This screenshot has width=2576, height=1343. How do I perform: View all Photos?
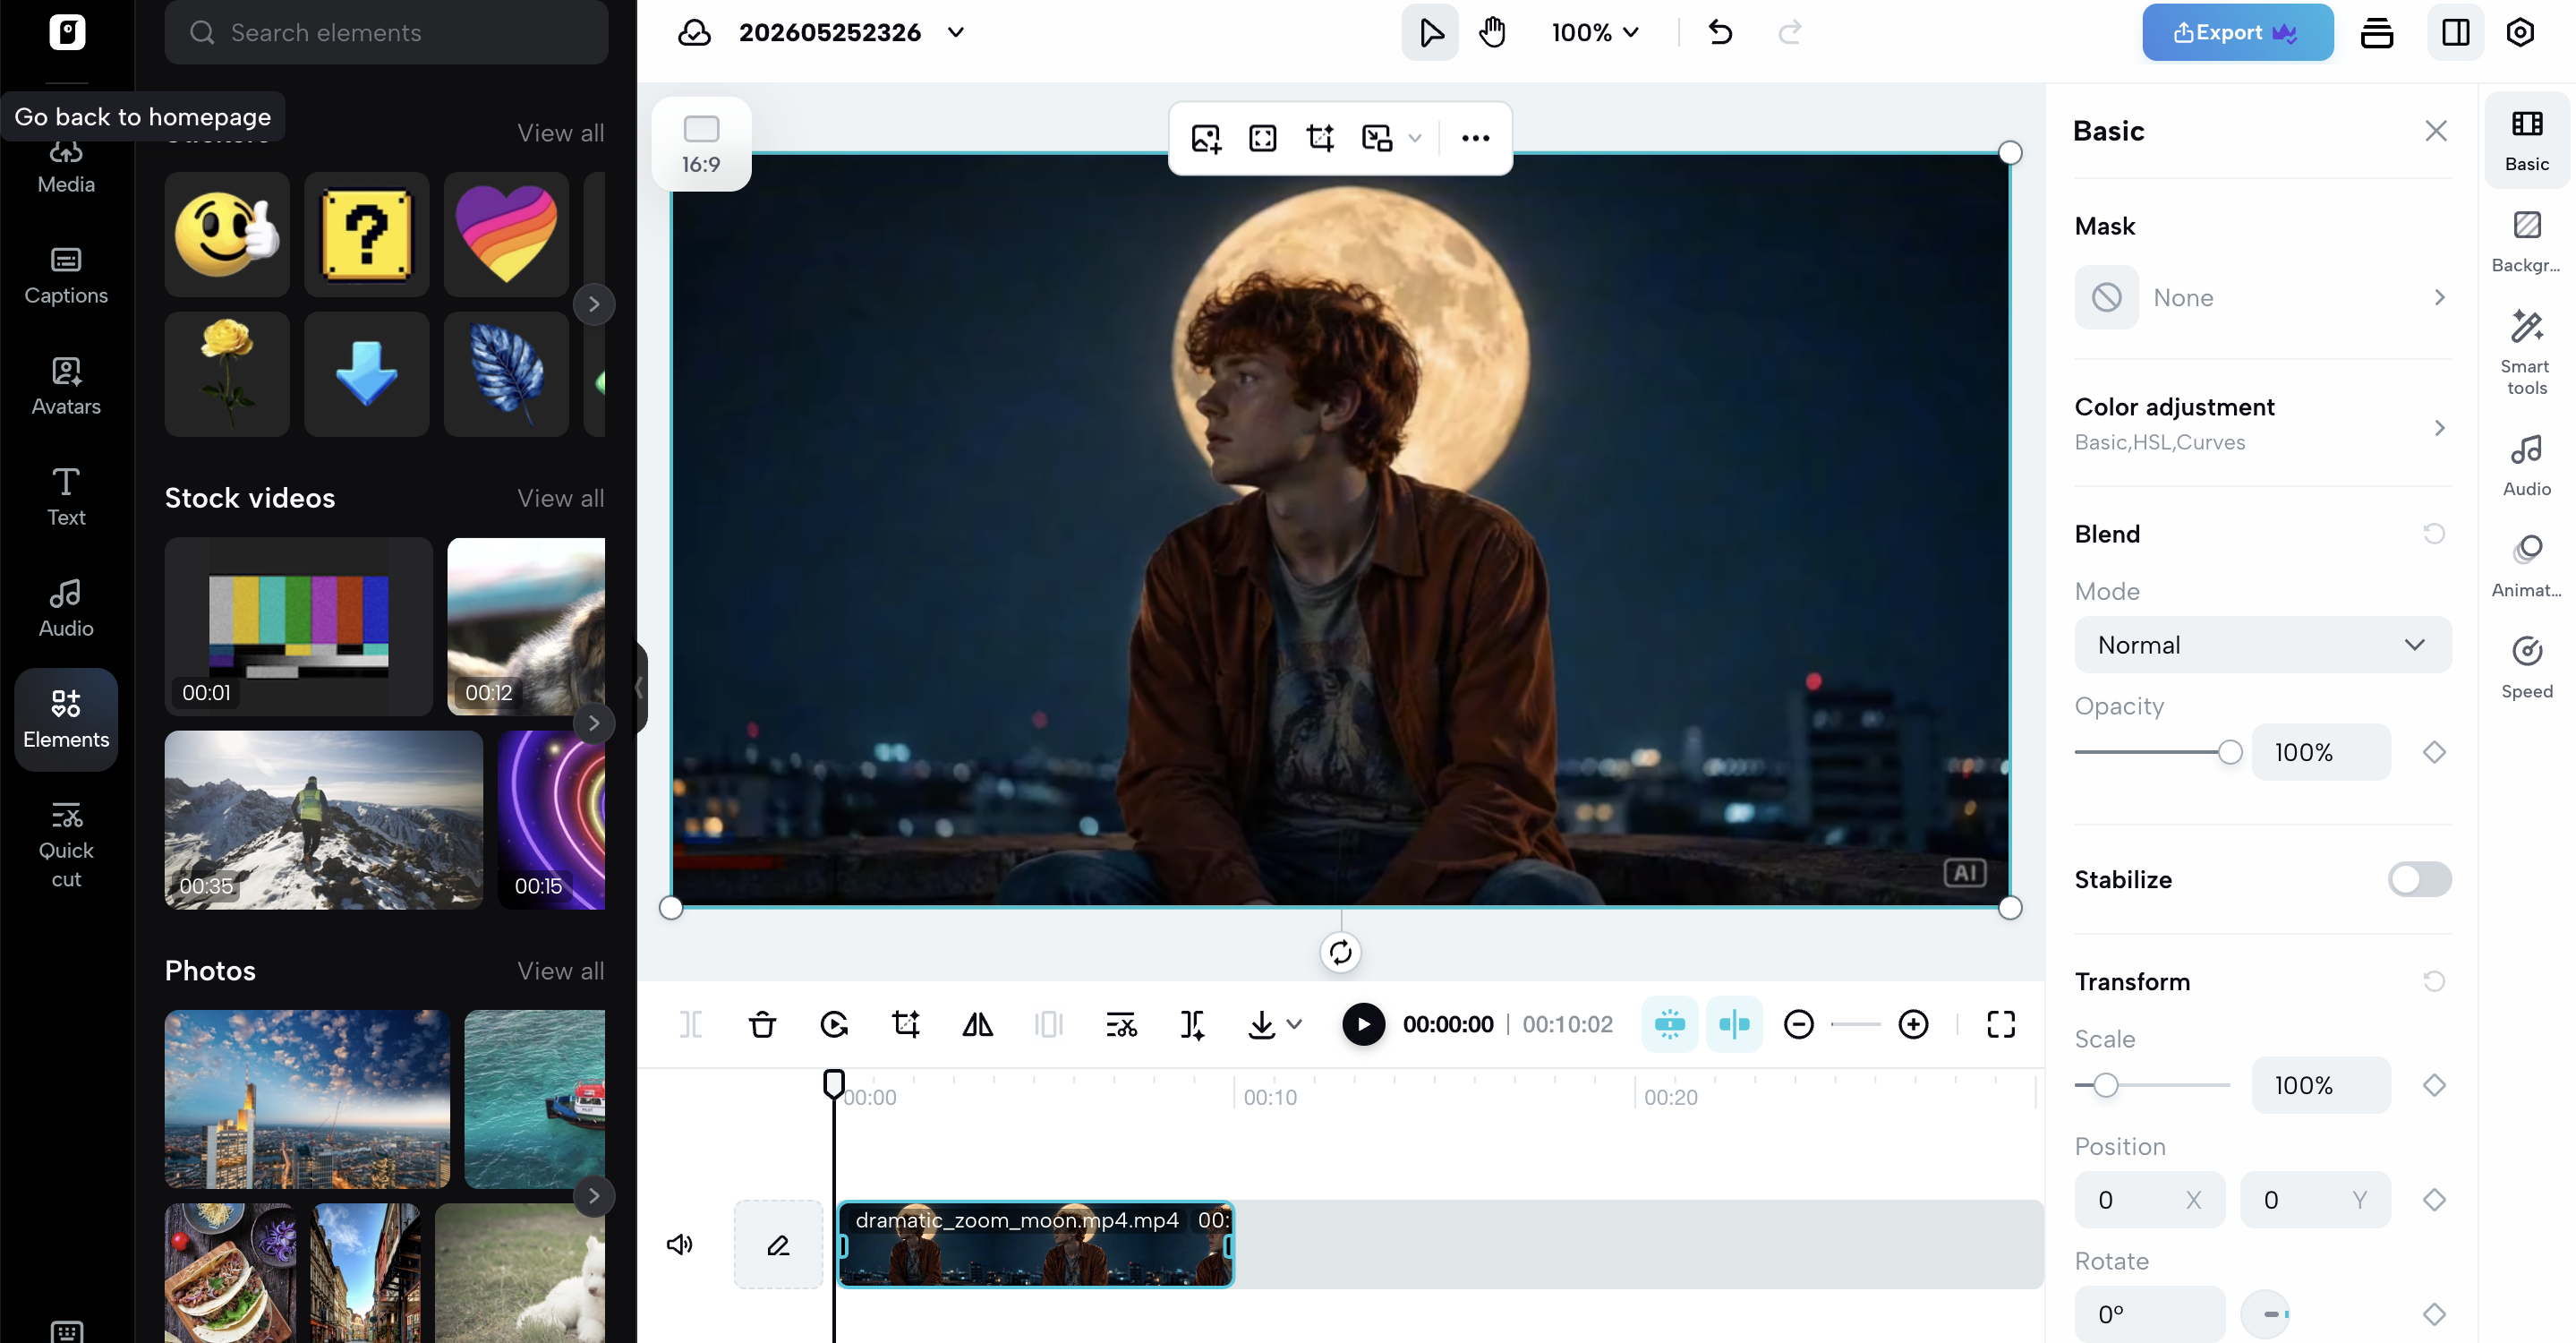pyautogui.click(x=560, y=971)
